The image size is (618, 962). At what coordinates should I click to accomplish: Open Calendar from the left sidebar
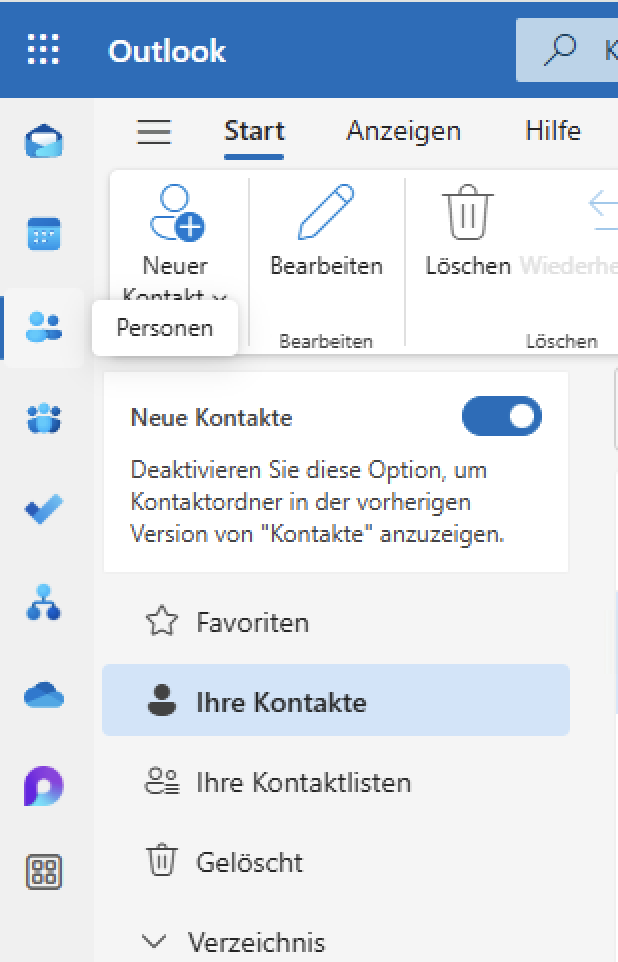click(44, 234)
